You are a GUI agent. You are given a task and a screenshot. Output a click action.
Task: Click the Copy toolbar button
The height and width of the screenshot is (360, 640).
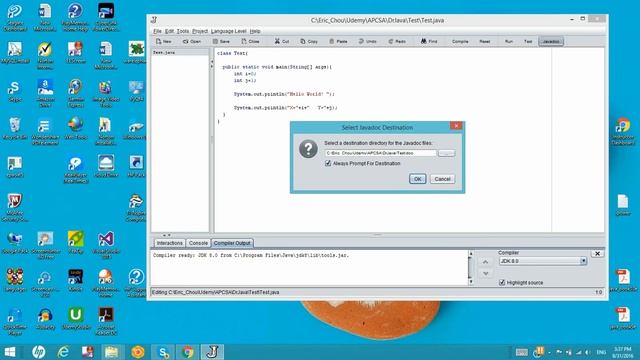pos(309,41)
